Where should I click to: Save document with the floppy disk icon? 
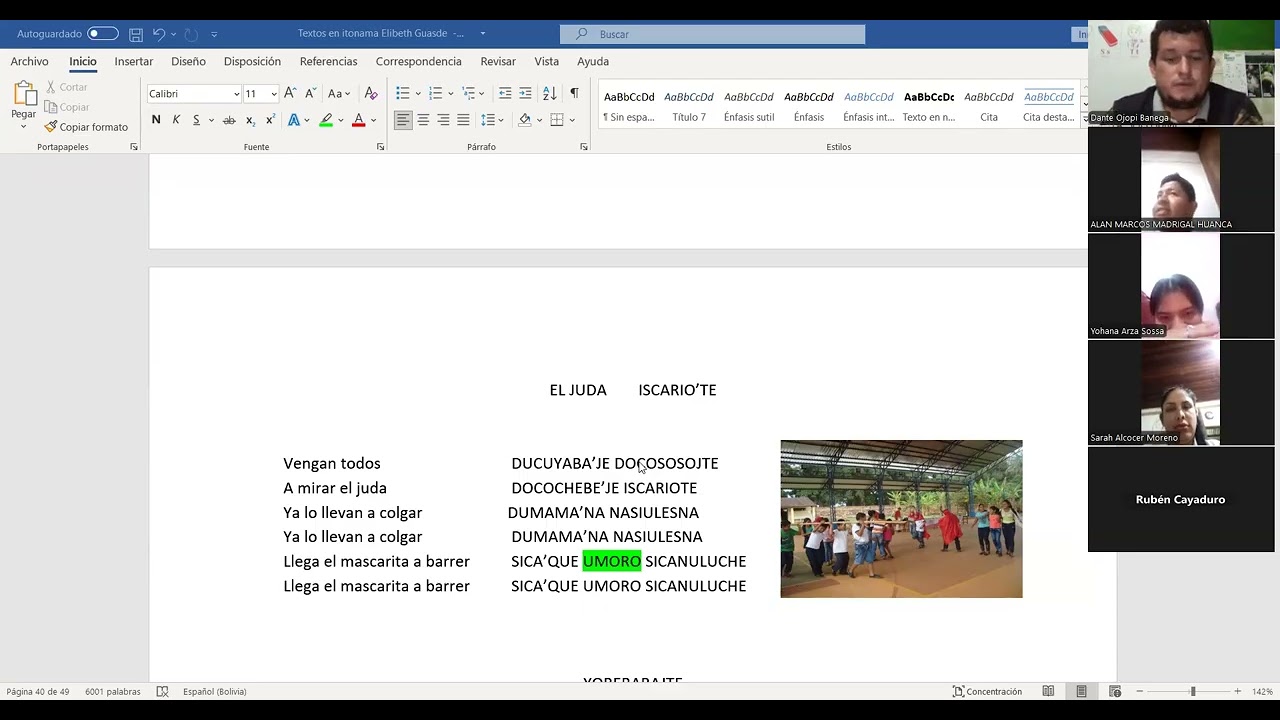136,34
